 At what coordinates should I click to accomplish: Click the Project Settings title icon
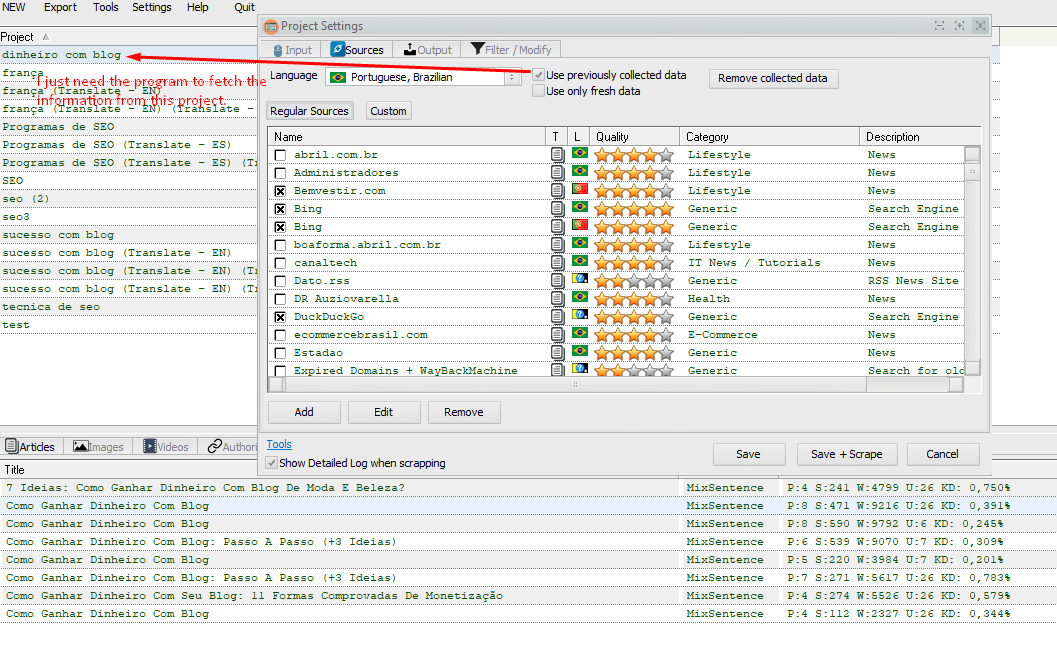[x=271, y=26]
